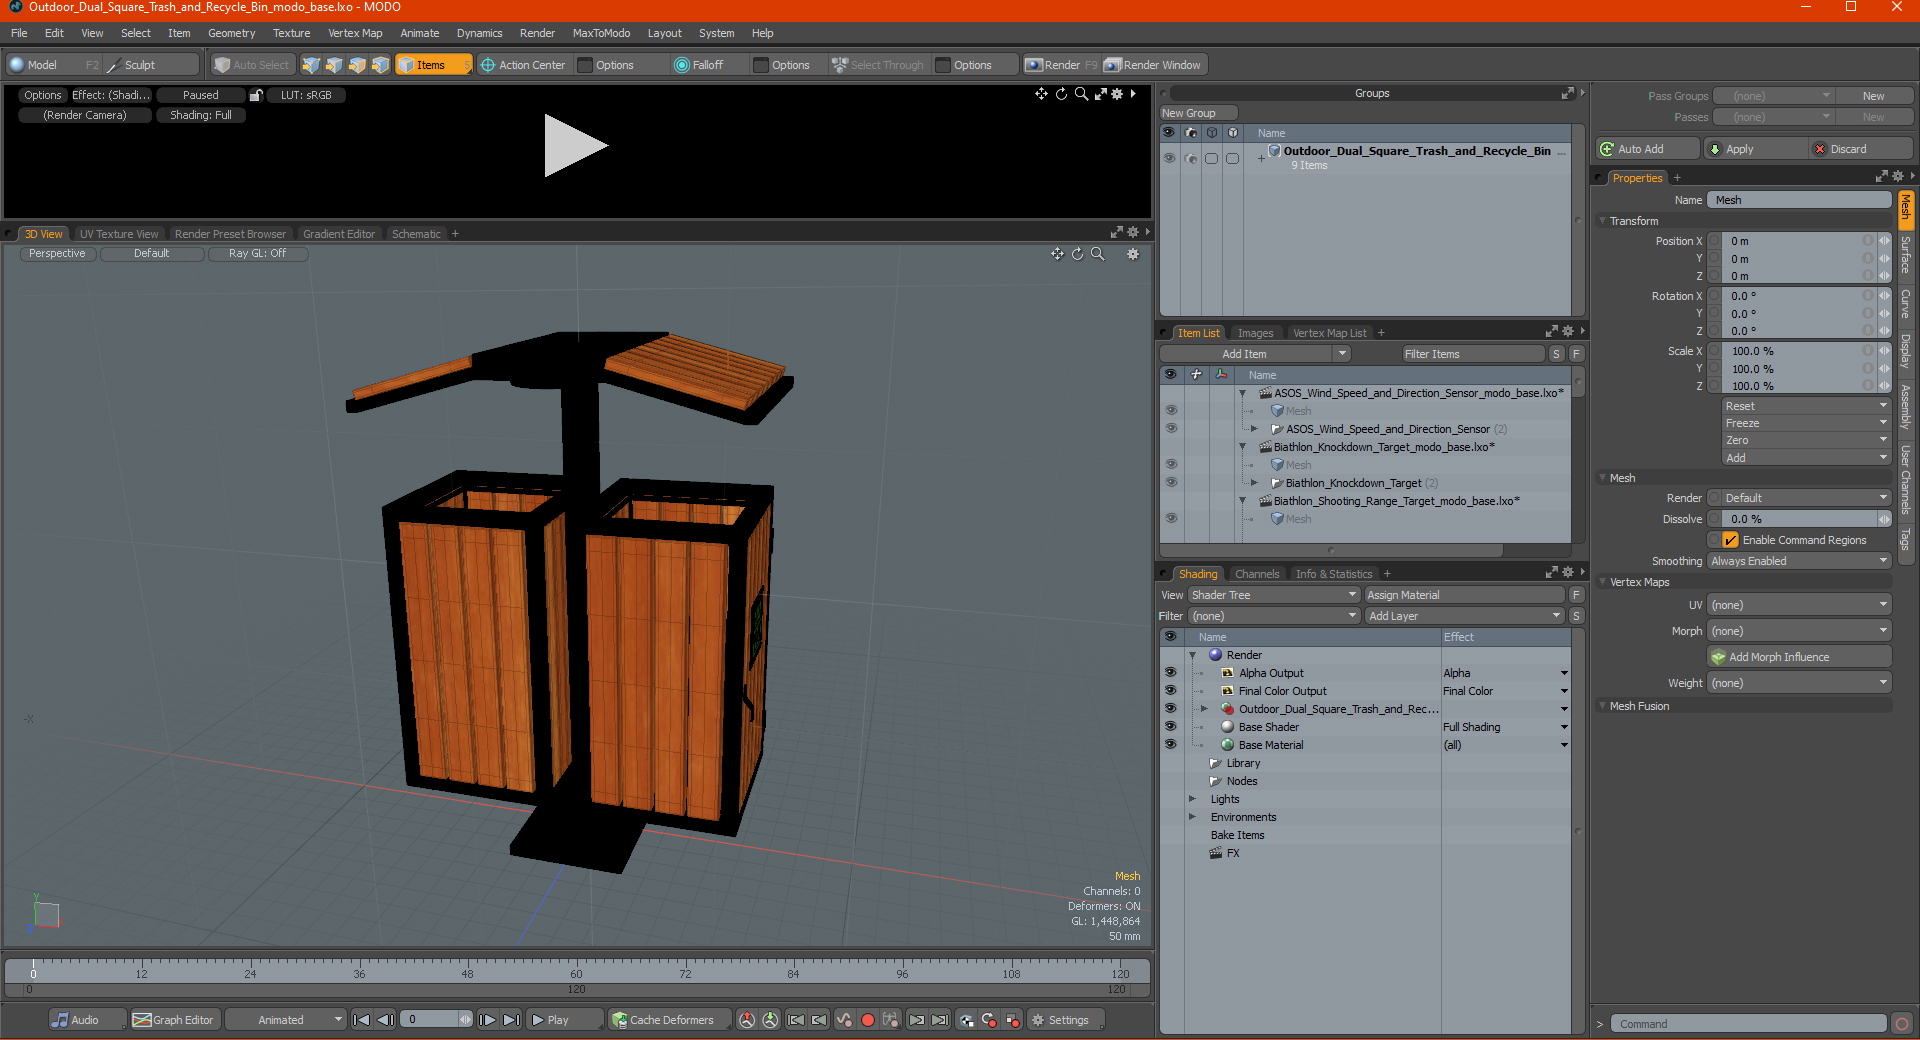The height and width of the screenshot is (1040, 1920).
Task: Expand the Environments tree node
Action: (x=1192, y=817)
